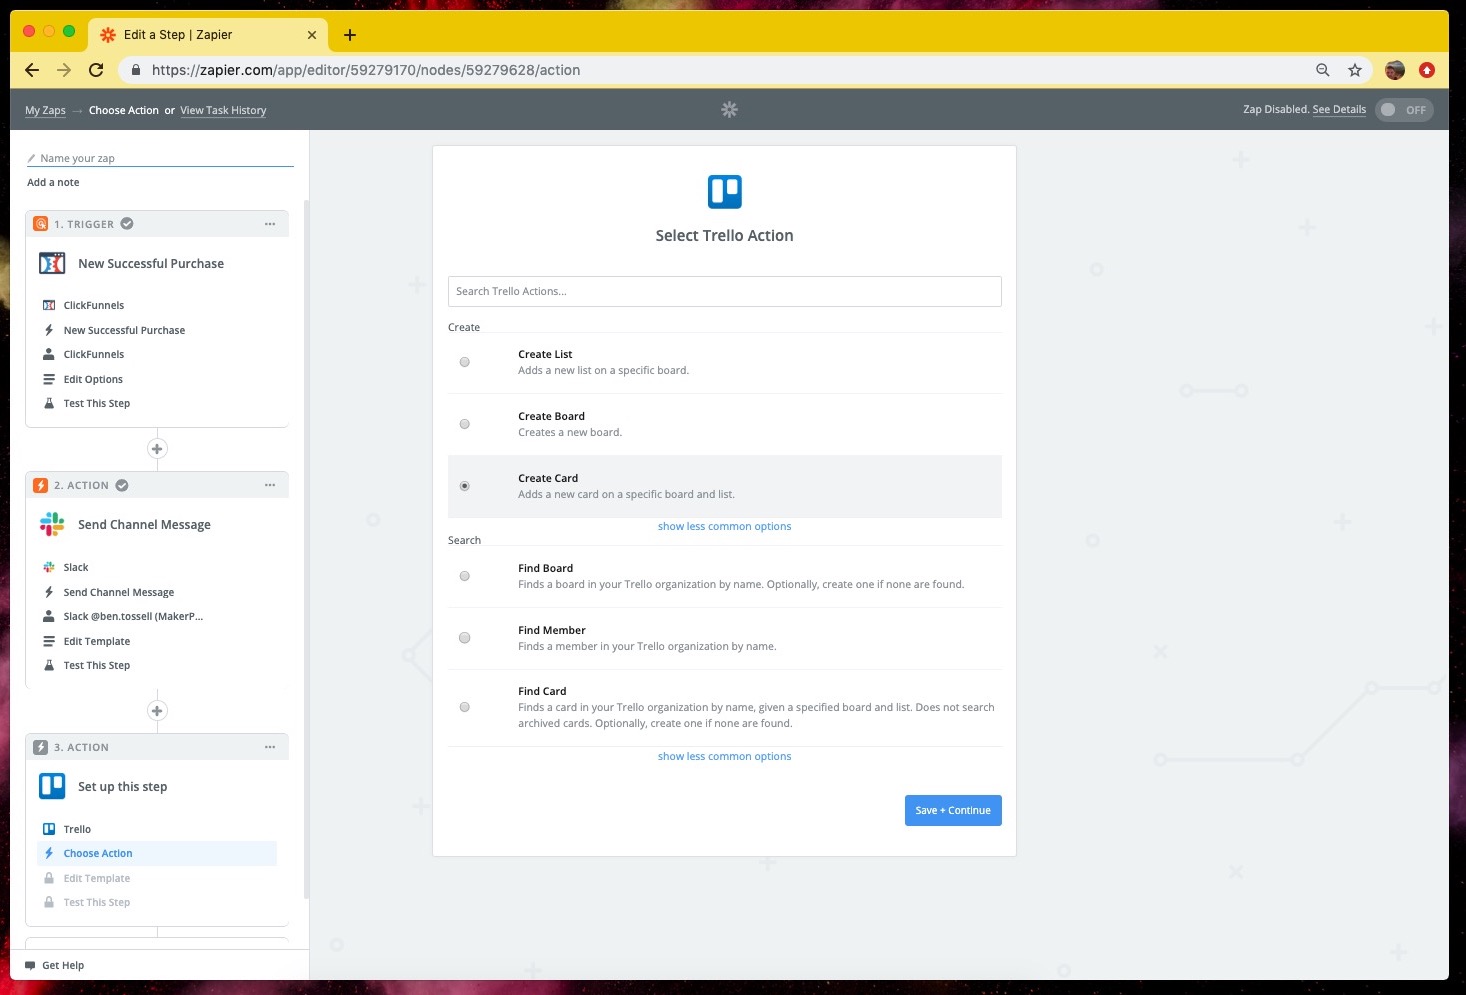Click flask icon of trigger Test This Step

(49, 403)
